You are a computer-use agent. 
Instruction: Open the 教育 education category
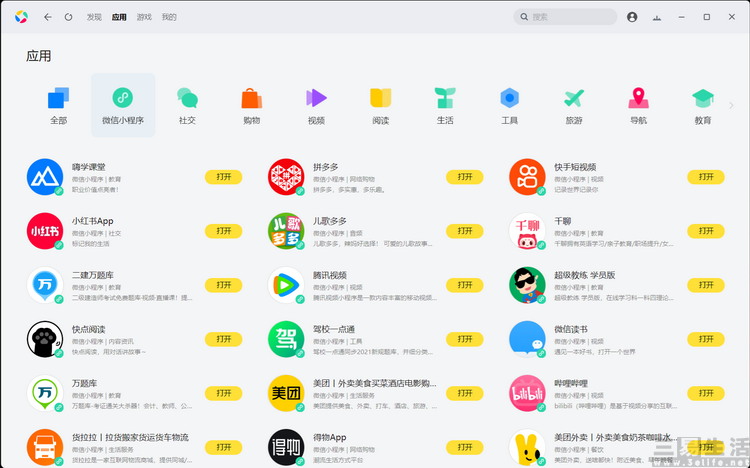point(703,98)
